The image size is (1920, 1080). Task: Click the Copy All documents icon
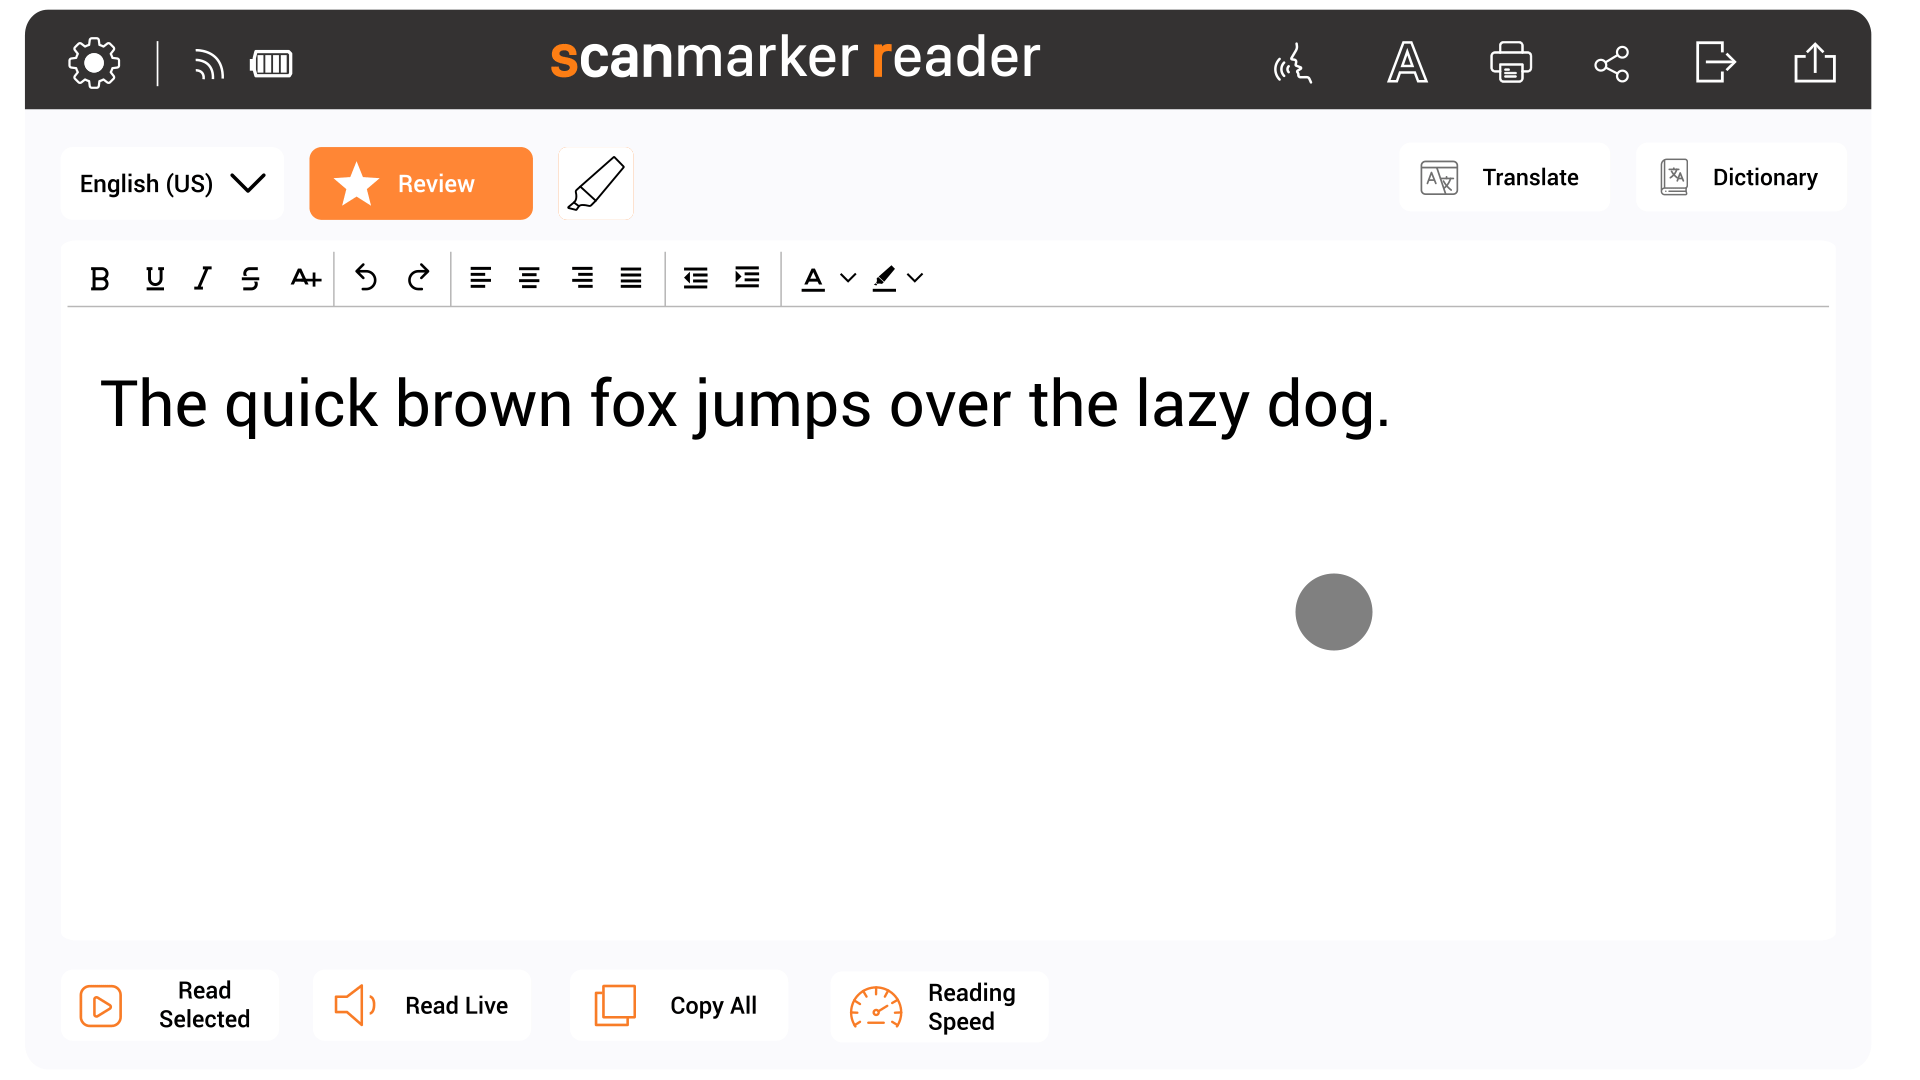(616, 1005)
